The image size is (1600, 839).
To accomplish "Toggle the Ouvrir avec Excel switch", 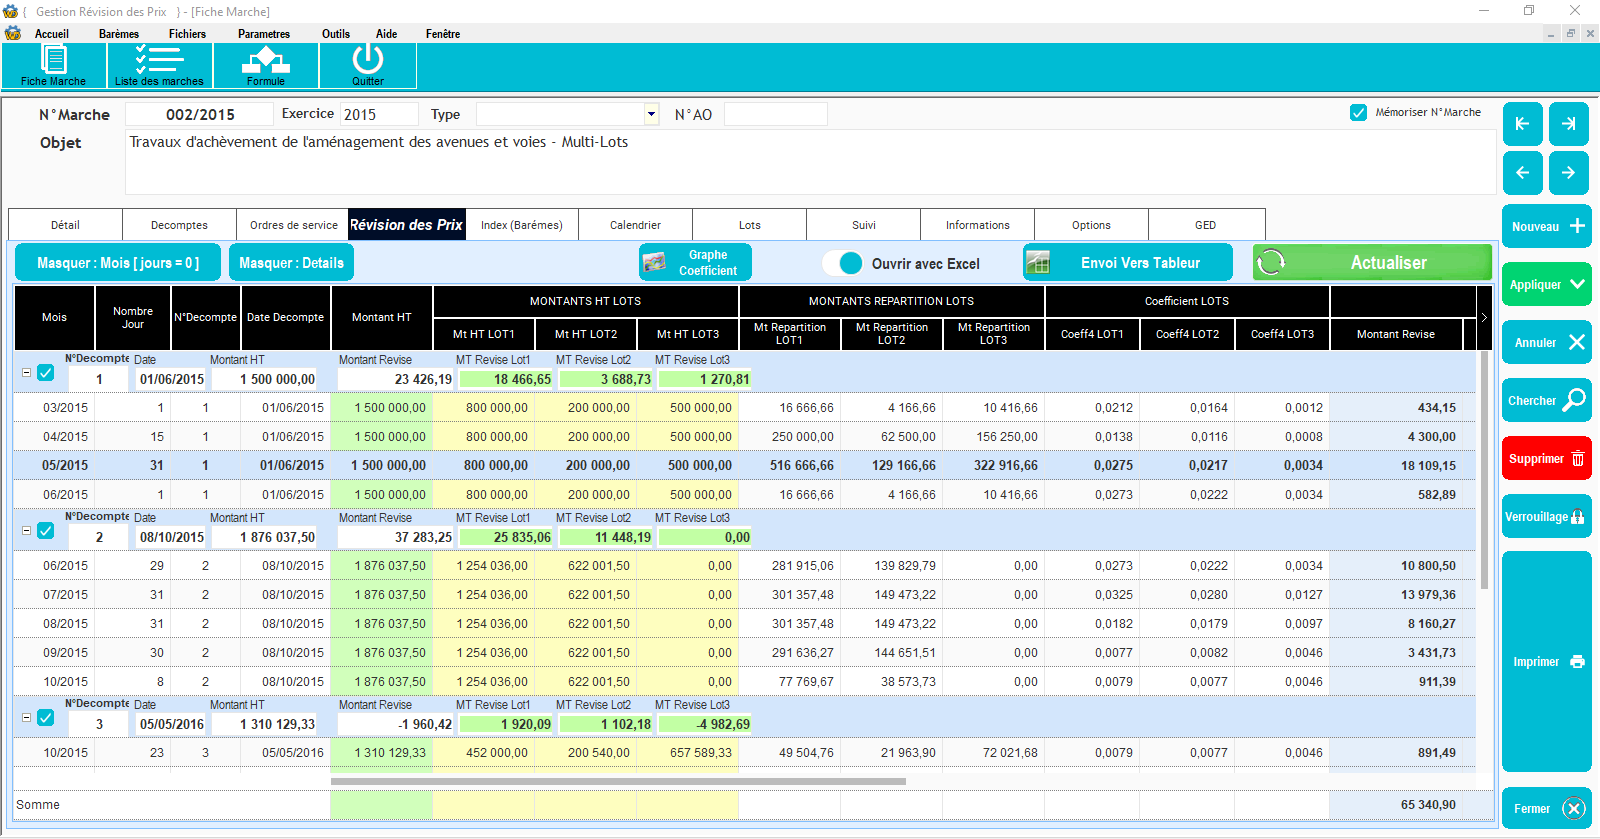I will 843,263.
